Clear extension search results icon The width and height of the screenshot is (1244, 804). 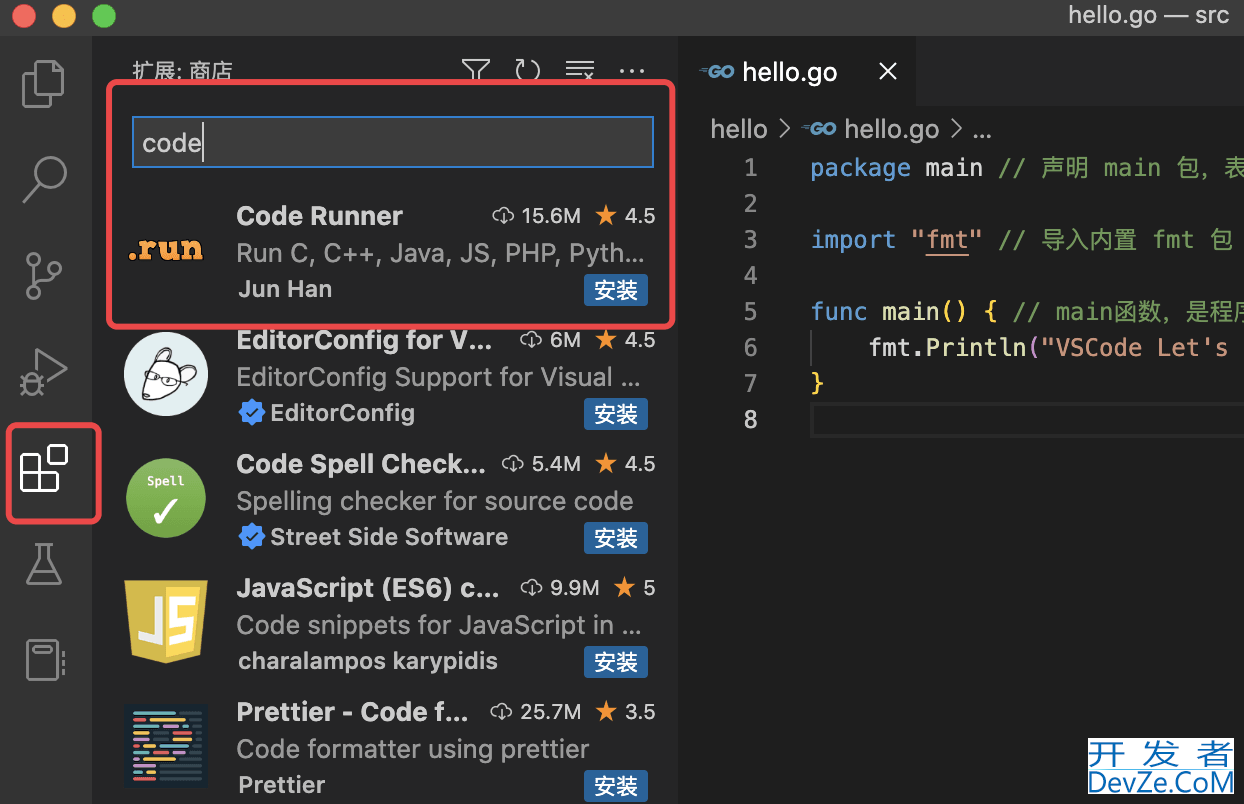pos(580,71)
